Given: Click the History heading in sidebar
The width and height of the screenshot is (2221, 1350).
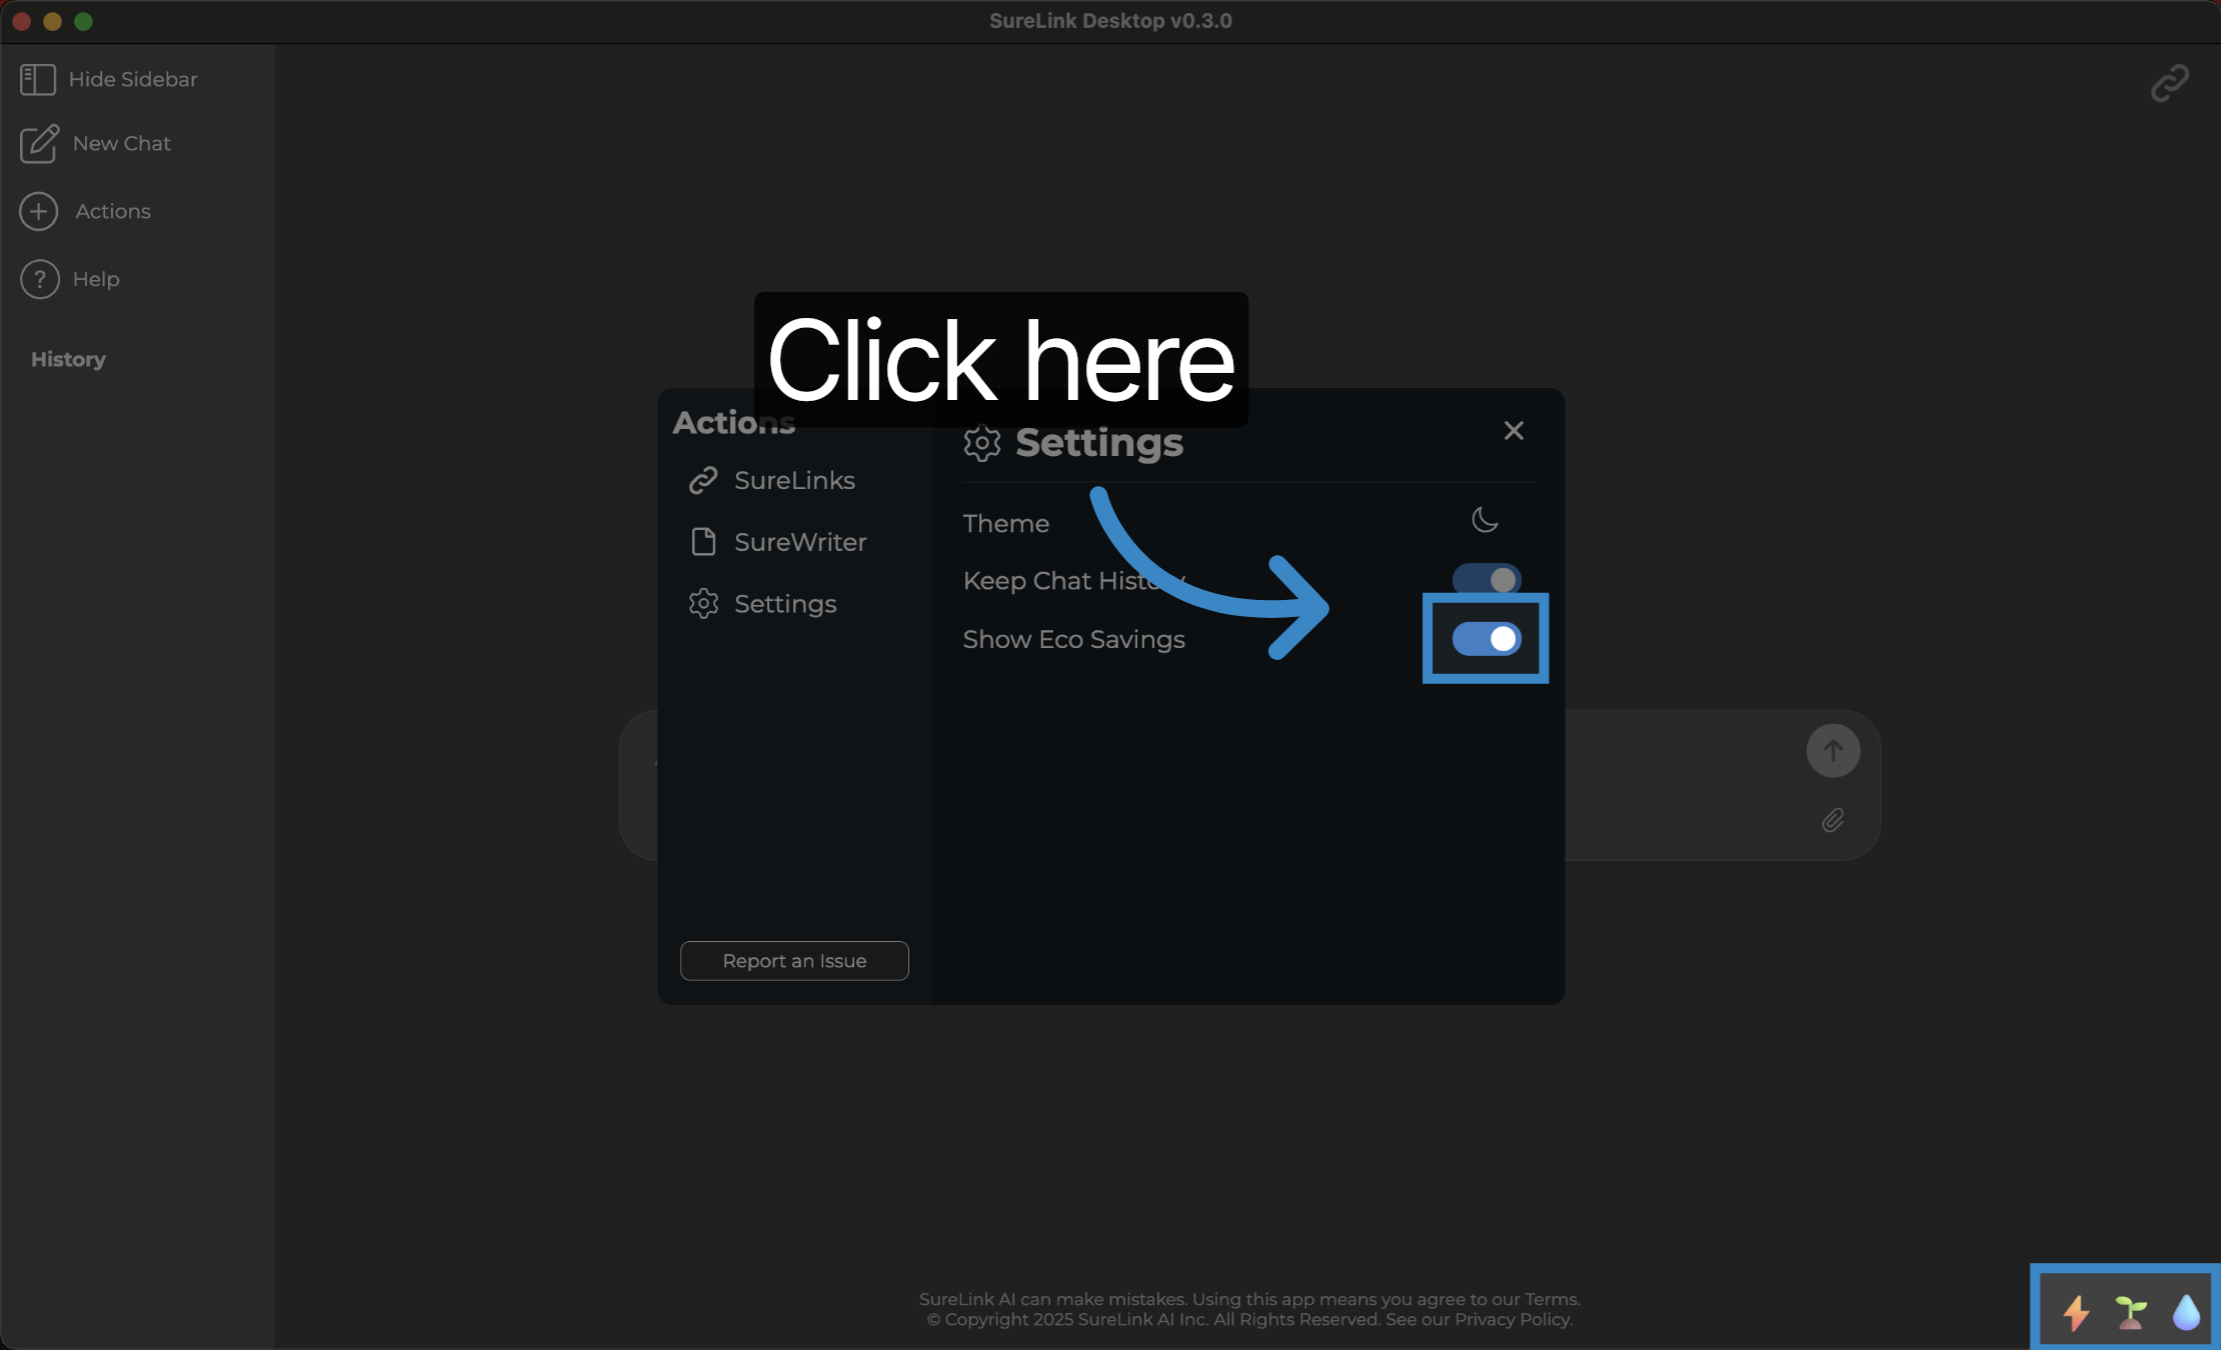Looking at the screenshot, I should (68, 359).
